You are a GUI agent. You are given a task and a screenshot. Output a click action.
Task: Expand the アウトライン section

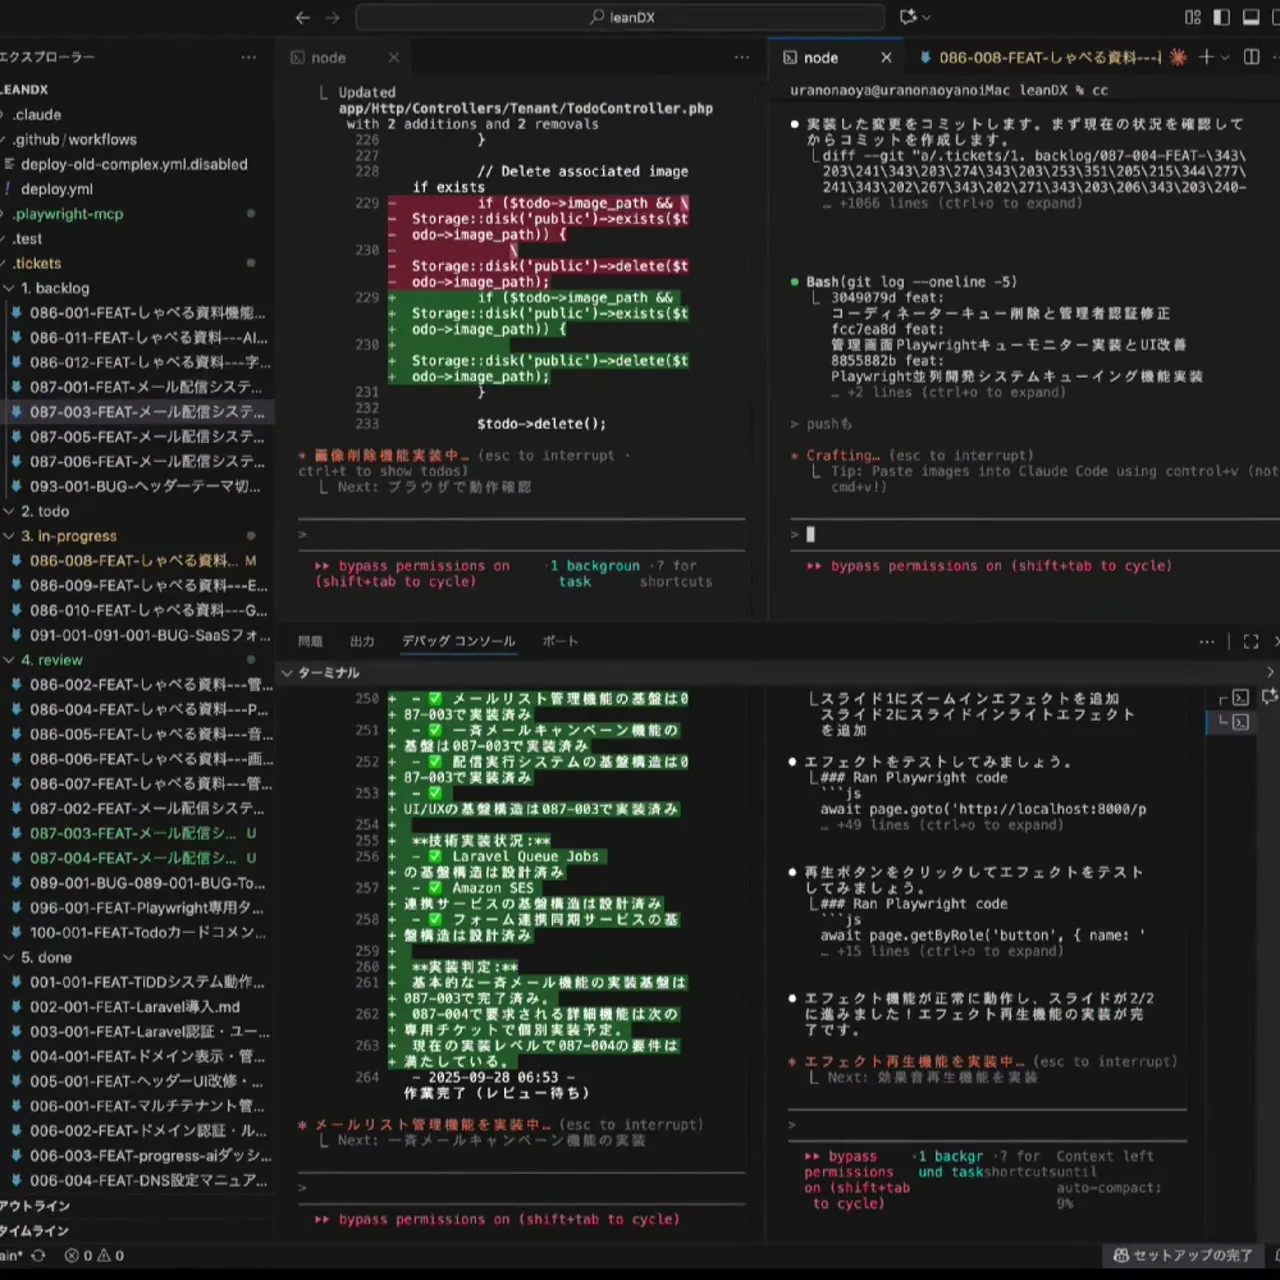point(36,1206)
